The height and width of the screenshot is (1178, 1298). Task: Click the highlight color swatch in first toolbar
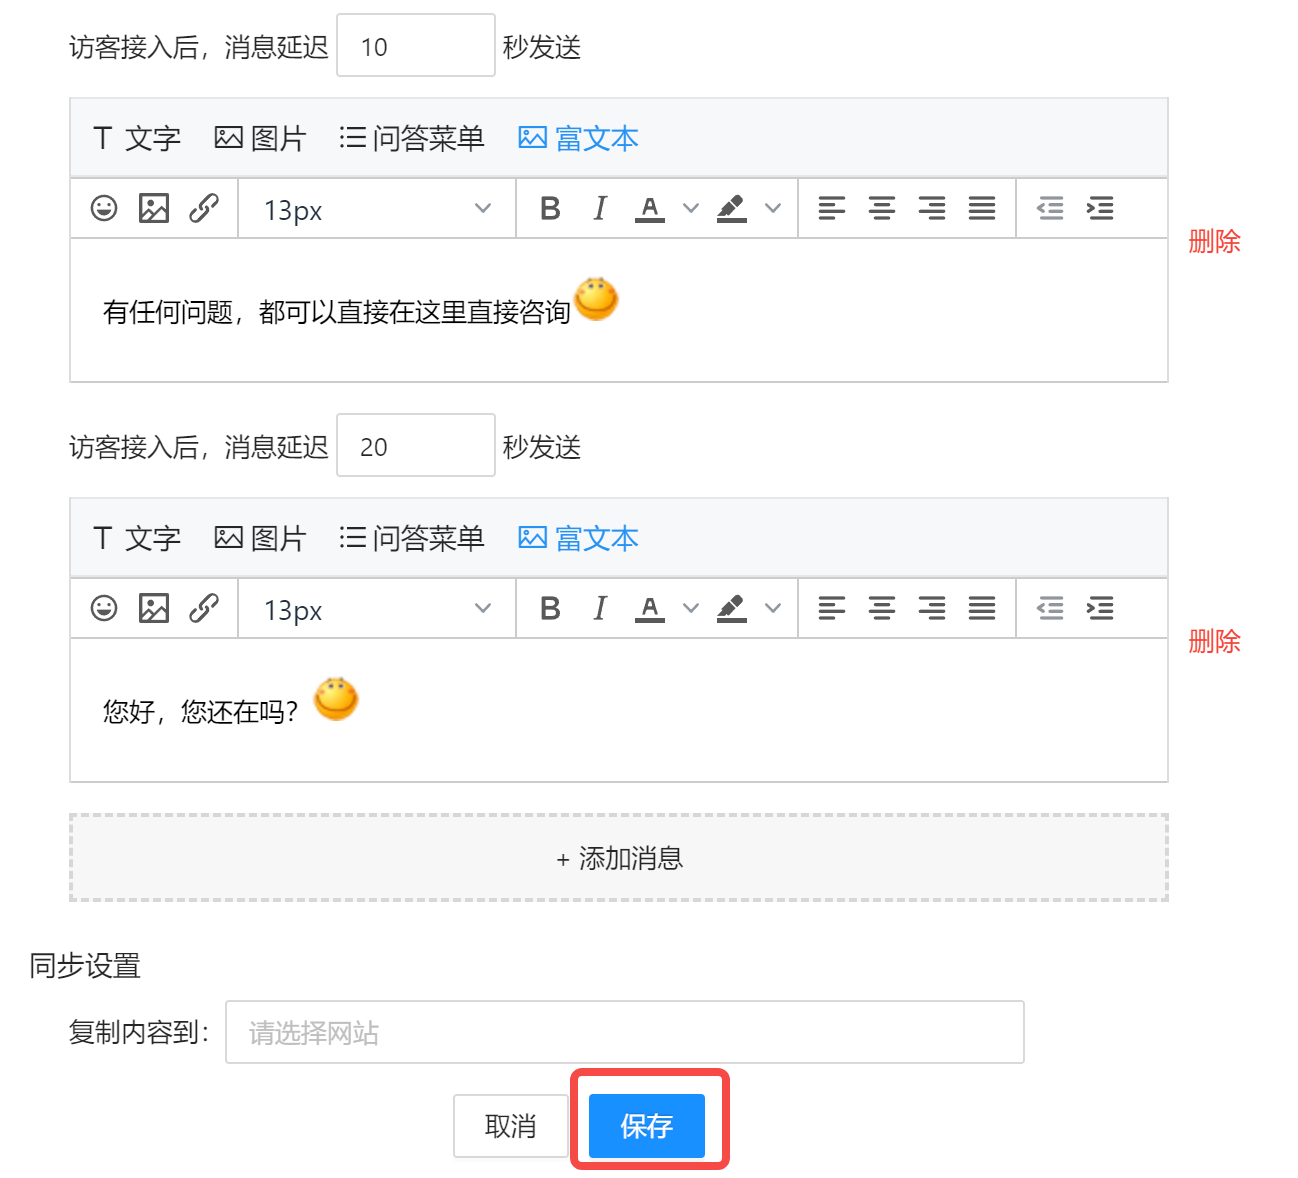click(731, 208)
